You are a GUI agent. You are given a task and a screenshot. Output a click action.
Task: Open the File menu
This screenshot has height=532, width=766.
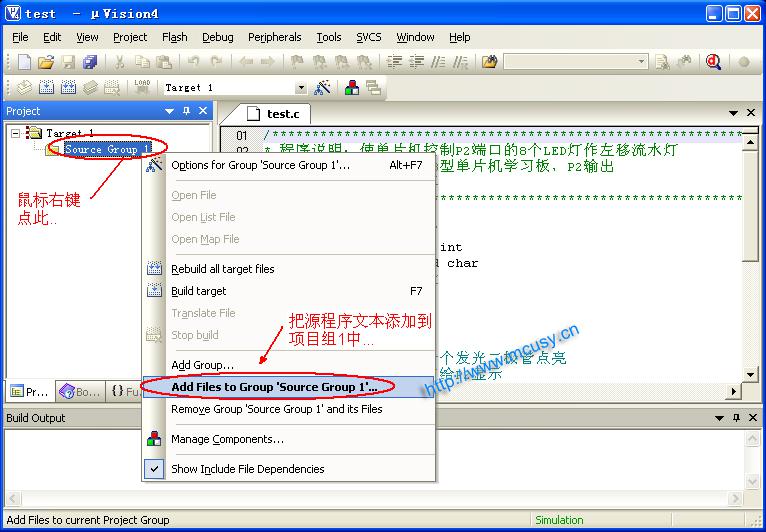tap(20, 37)
